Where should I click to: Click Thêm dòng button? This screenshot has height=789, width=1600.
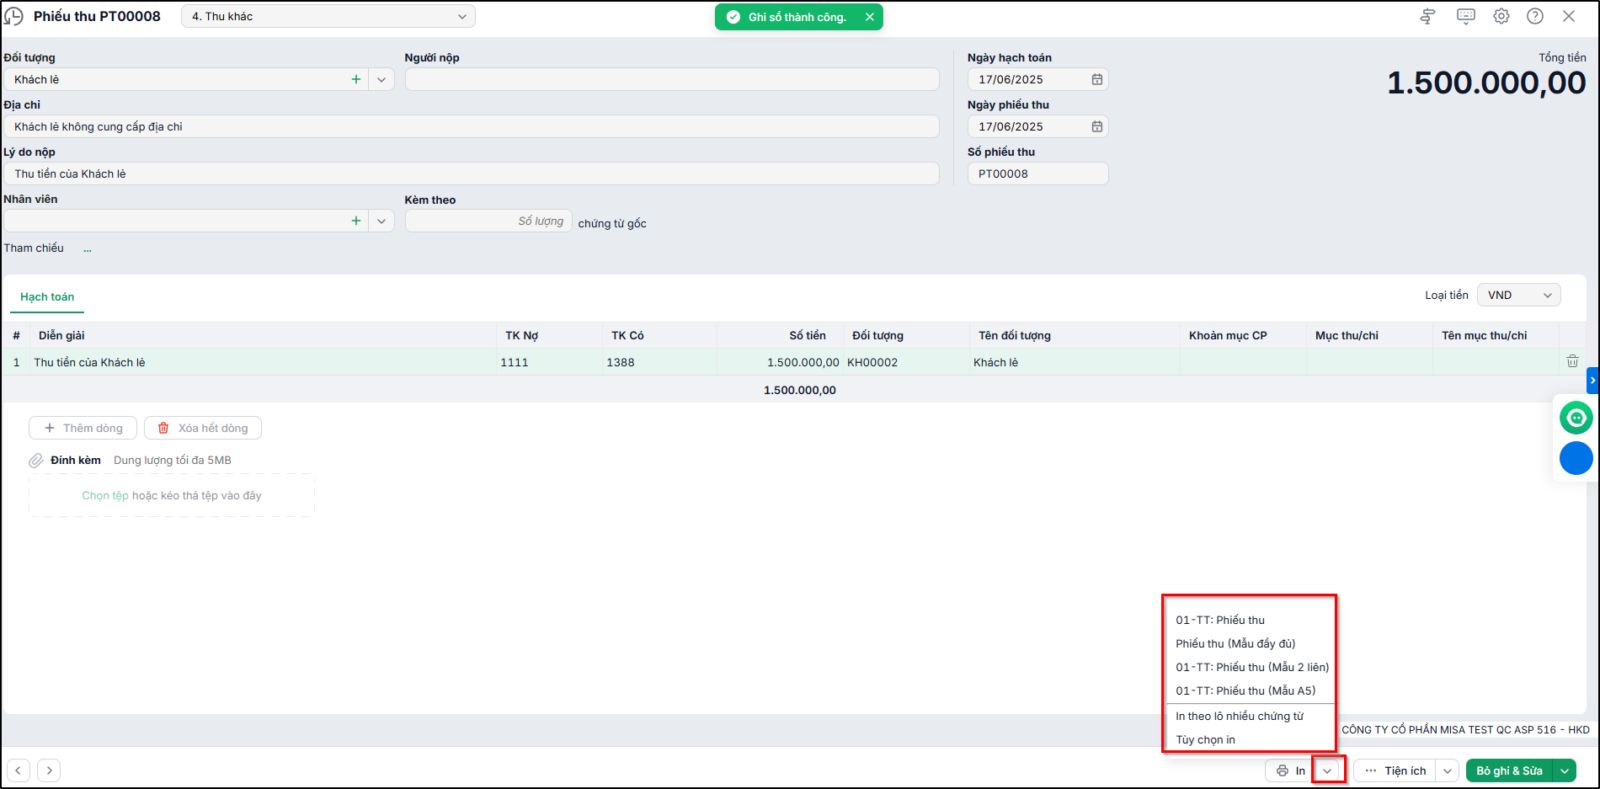click(x=83, y=428)
